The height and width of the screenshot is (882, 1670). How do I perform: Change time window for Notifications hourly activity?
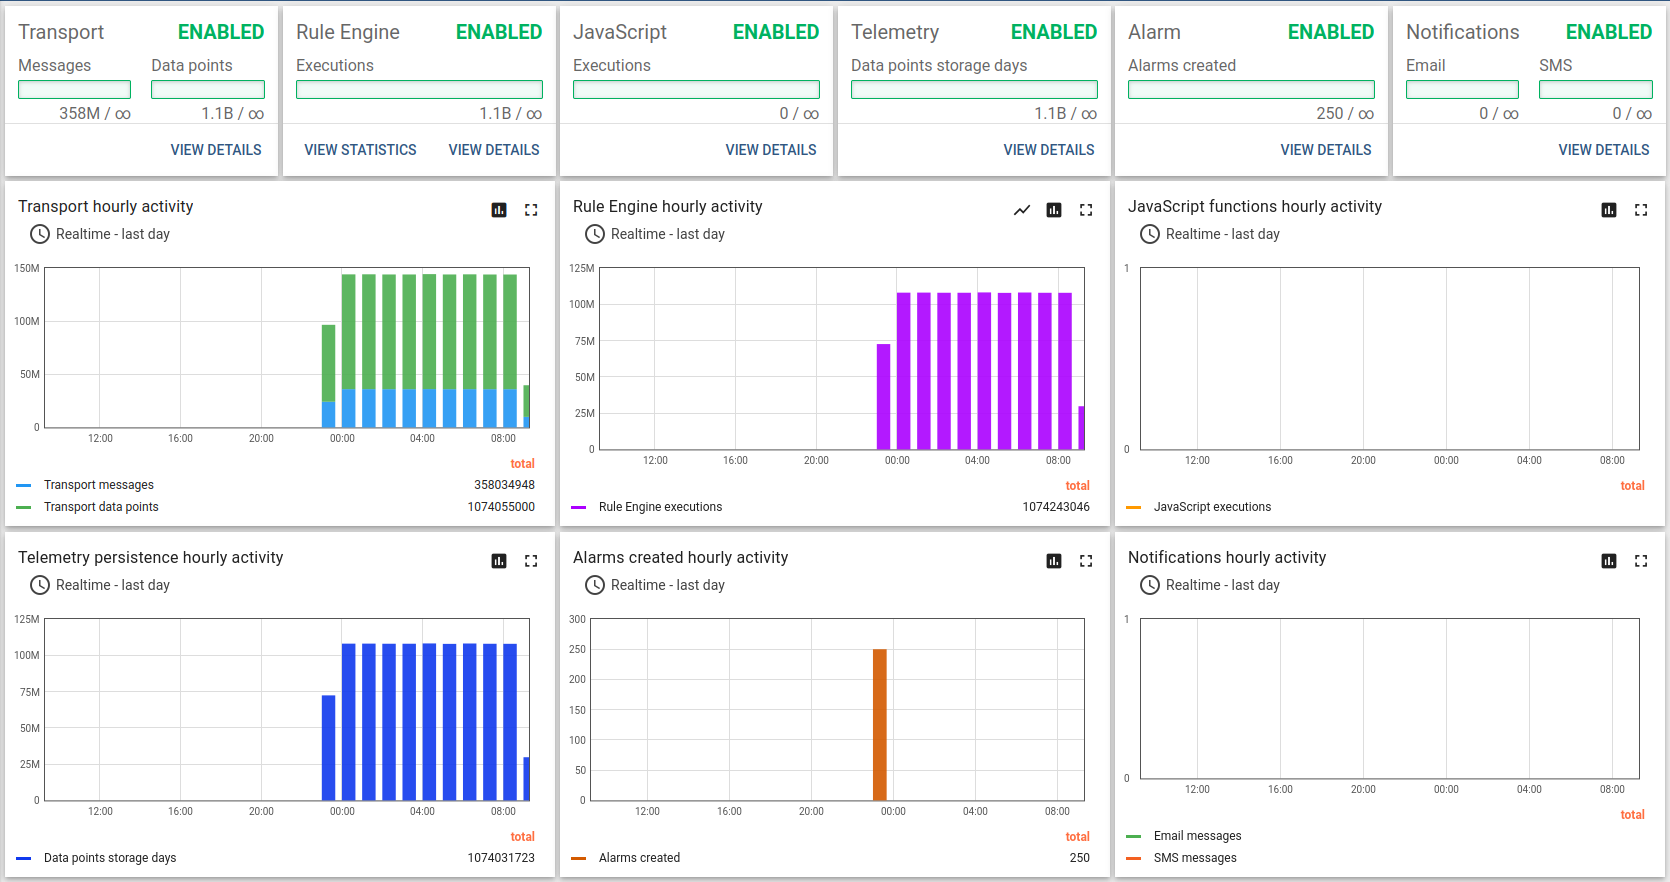pyautogui.click(x=1210, y=585)
